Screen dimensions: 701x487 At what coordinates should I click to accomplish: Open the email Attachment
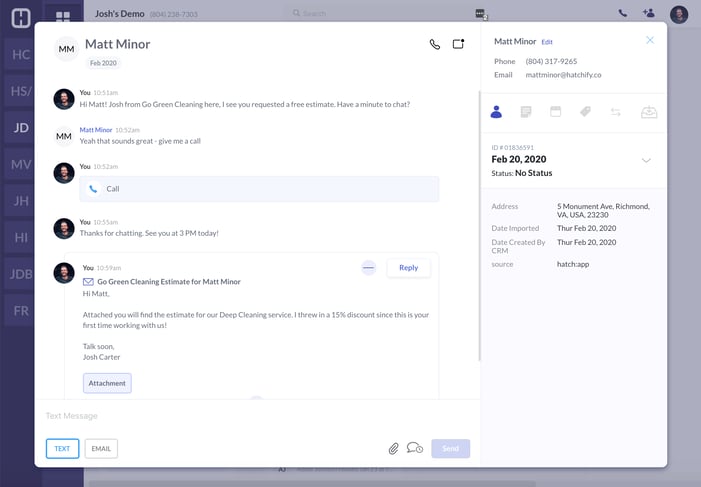pos(107,383)
